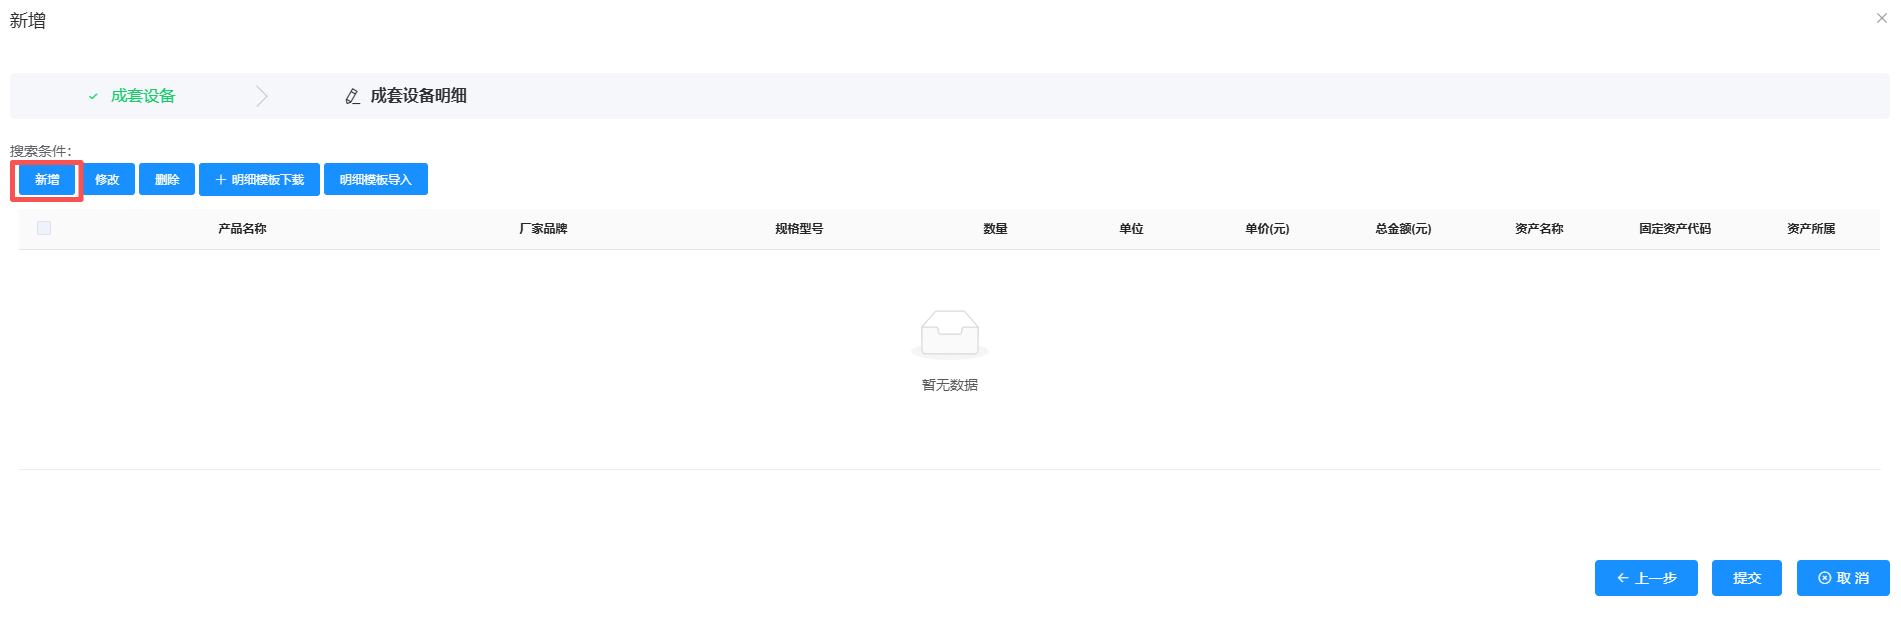Click the empty inbox 暂无数据 icon
The width and height of the screenshot is (1901, 640).
[949, 334]
